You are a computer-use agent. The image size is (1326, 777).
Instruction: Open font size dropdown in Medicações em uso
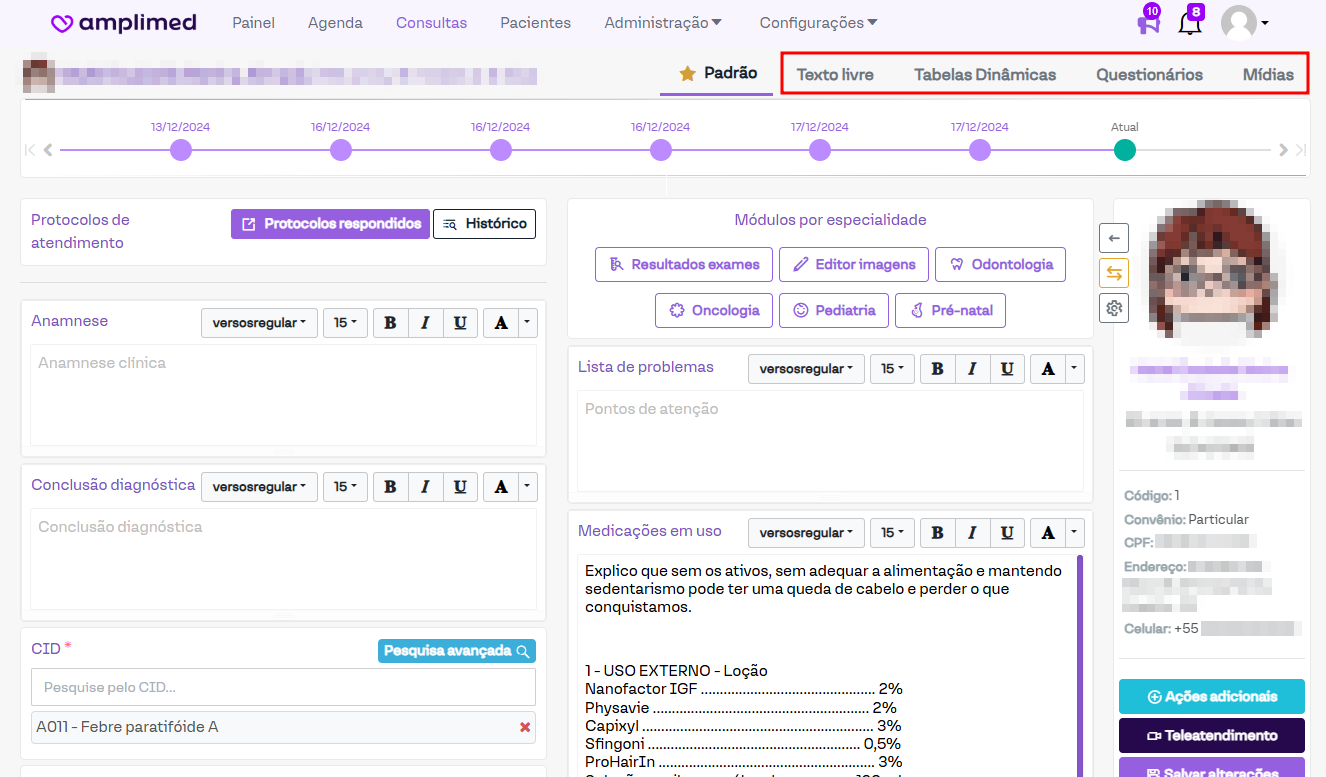point(892,533)
